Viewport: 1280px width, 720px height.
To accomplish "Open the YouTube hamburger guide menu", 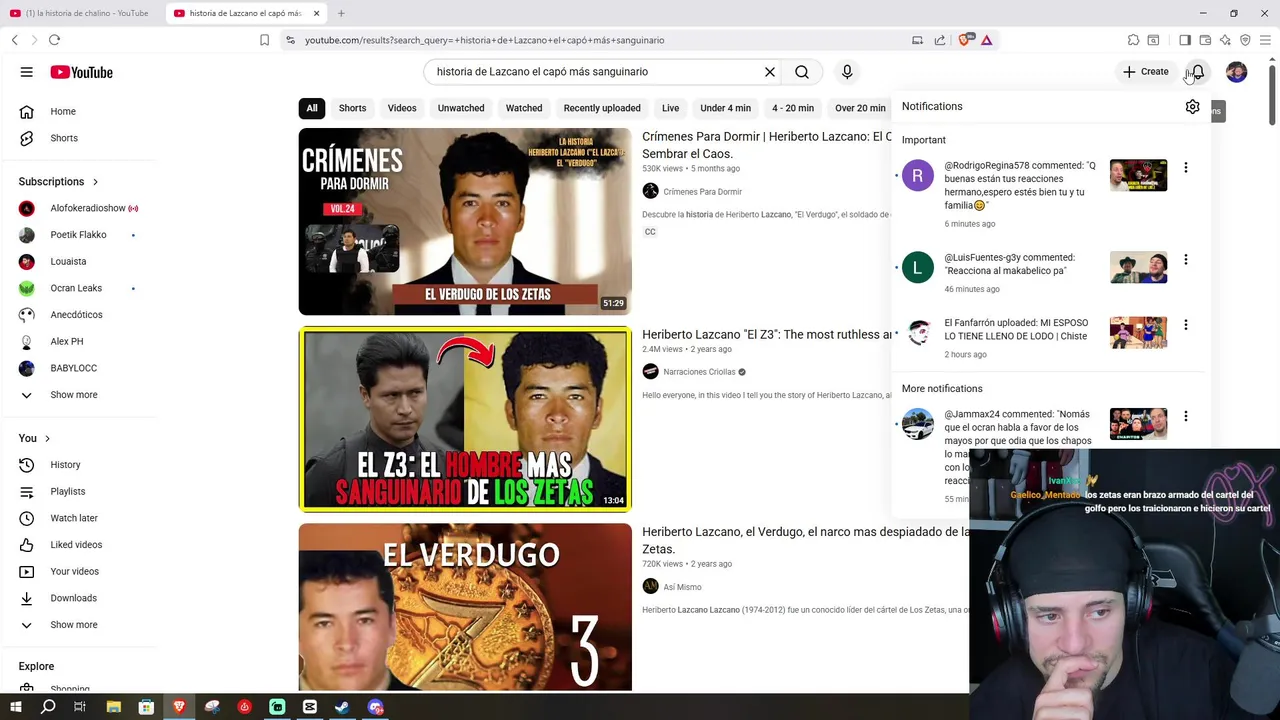I will coord(27,72).
